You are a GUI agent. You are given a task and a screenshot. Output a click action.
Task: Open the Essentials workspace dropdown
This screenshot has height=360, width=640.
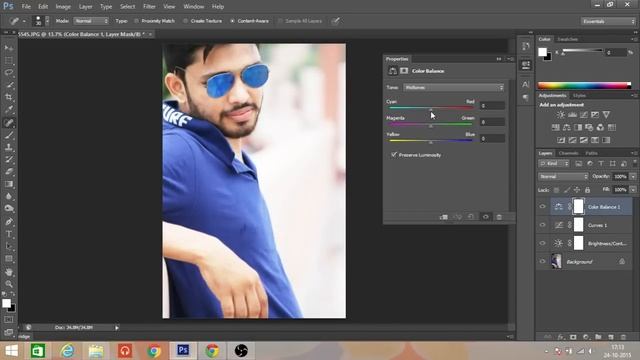point(608,21)
